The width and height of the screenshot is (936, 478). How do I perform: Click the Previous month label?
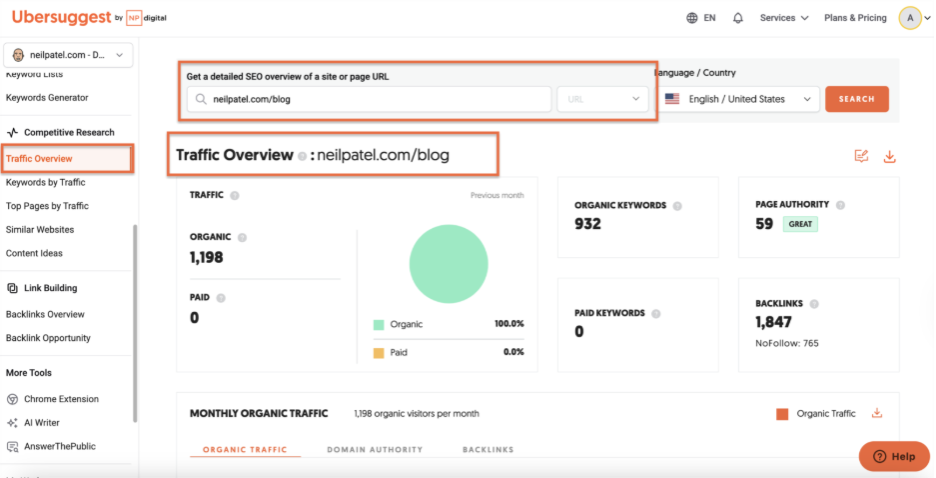coord(497,195)
